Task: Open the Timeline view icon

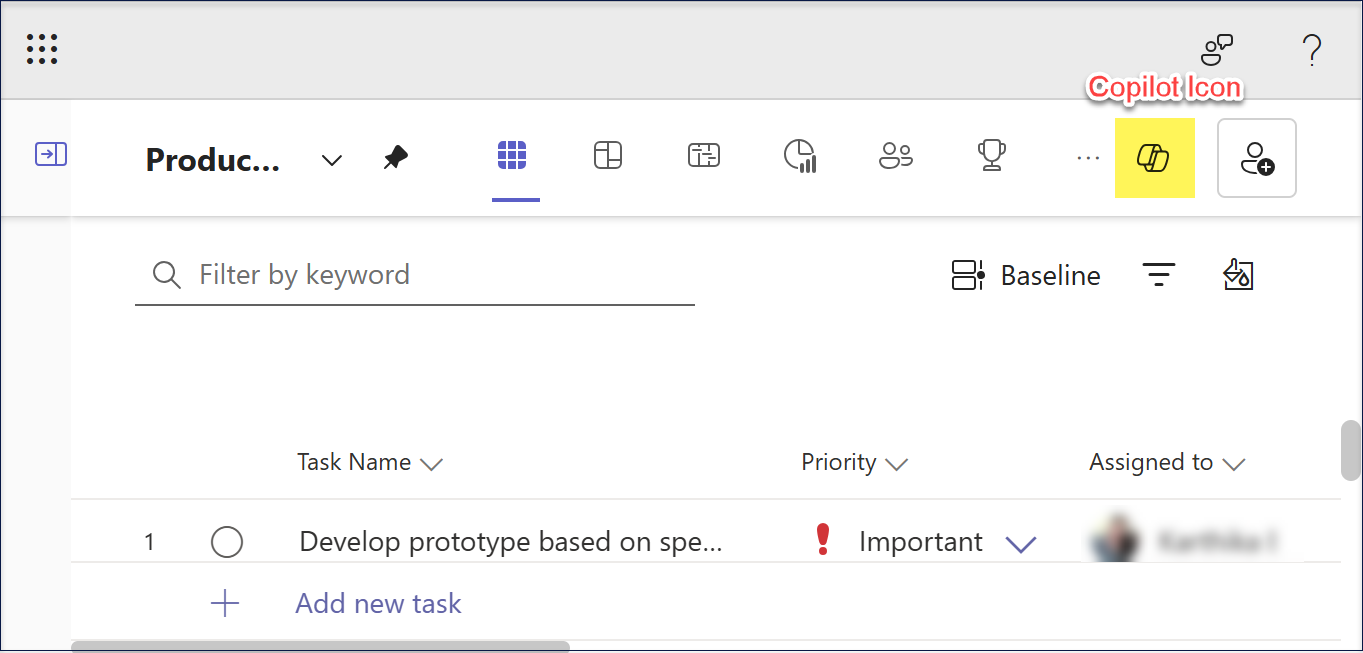Action: coord(703,156)
